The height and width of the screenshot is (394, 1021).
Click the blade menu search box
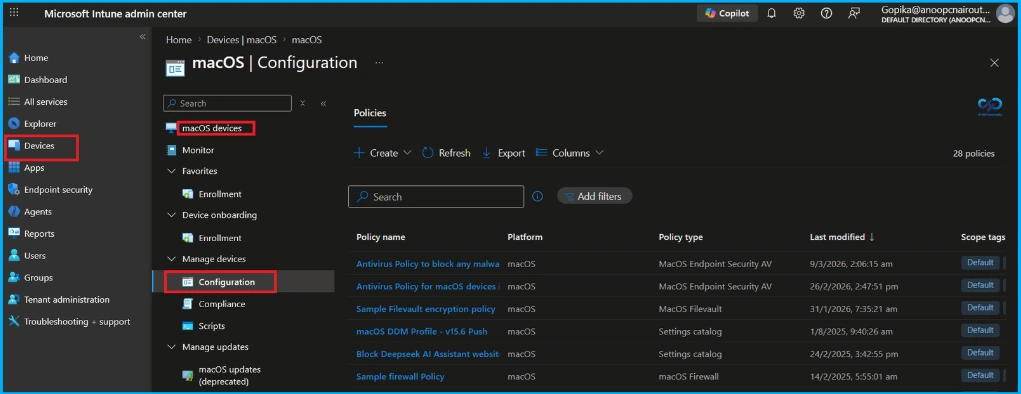click(x=227, y=103)
